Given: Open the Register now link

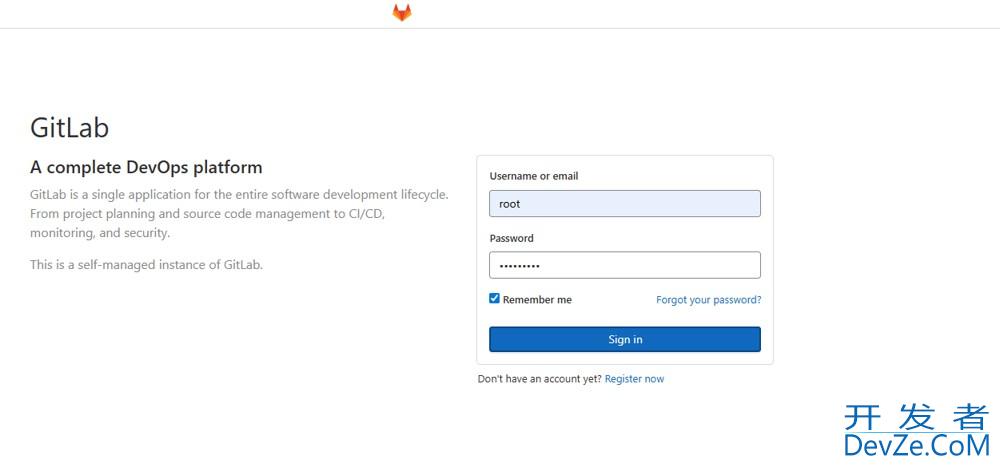Looking at the screenshot, I should point(634,378).
